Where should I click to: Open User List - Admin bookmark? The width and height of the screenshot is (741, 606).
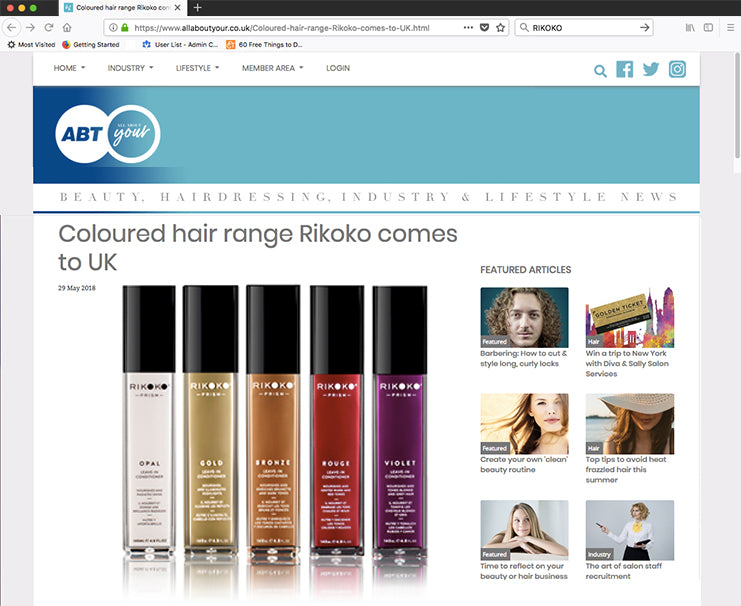pyautogui.click(x=180, y=44)
